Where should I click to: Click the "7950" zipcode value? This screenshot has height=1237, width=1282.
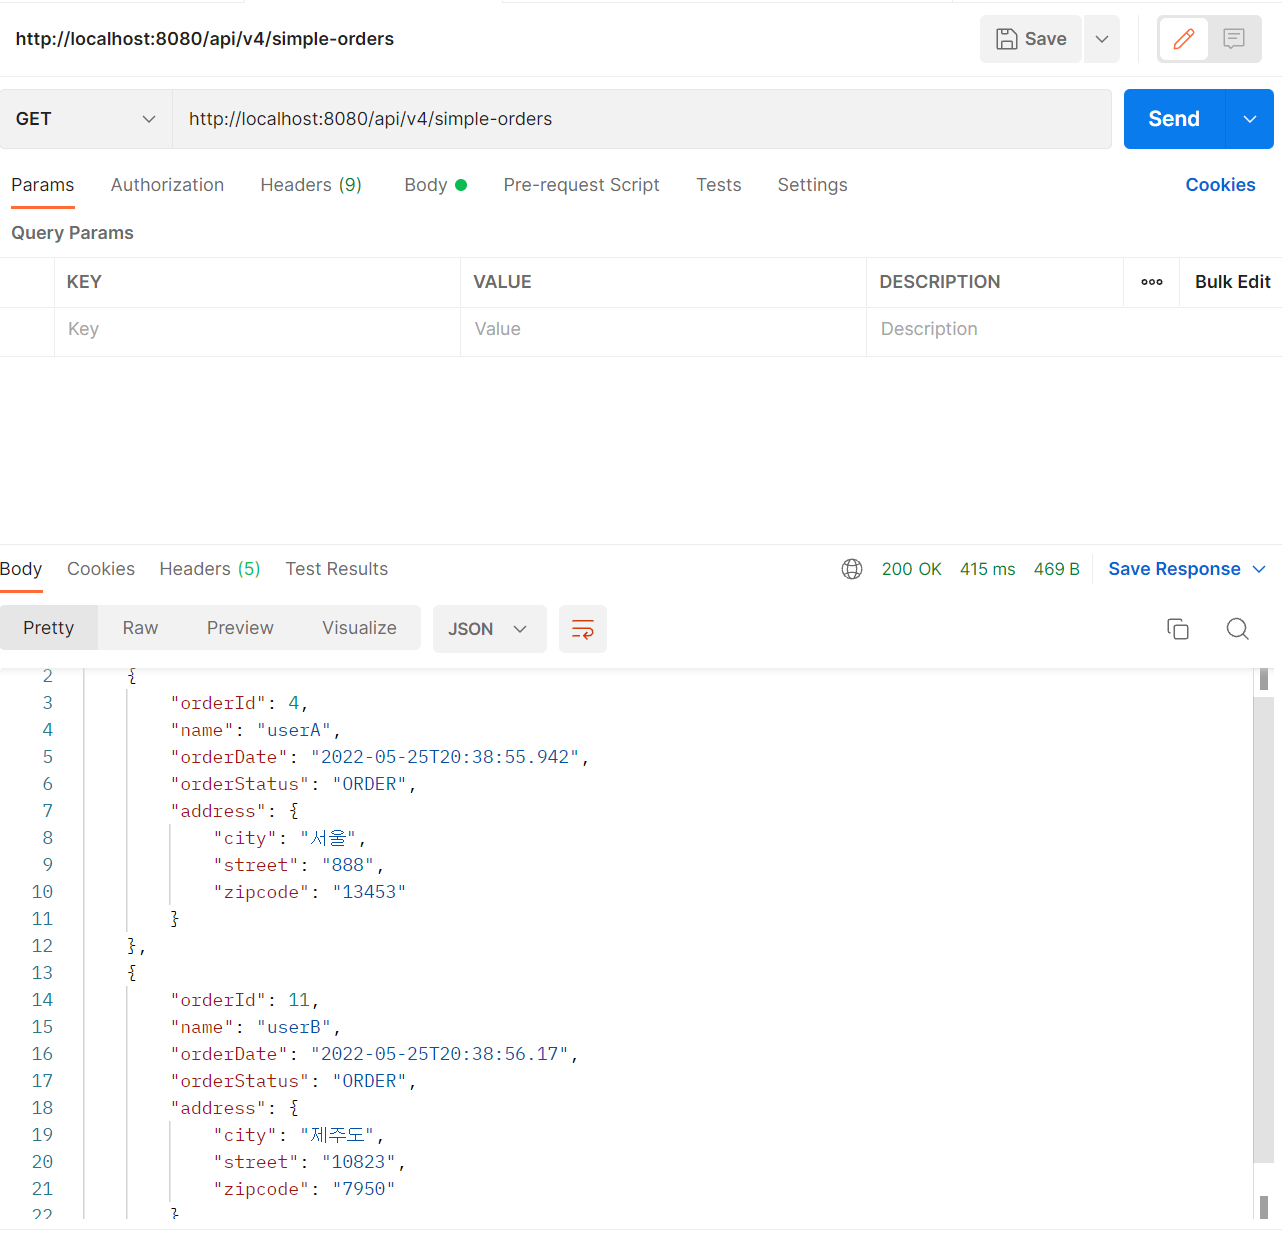[x=364, y=1189]
